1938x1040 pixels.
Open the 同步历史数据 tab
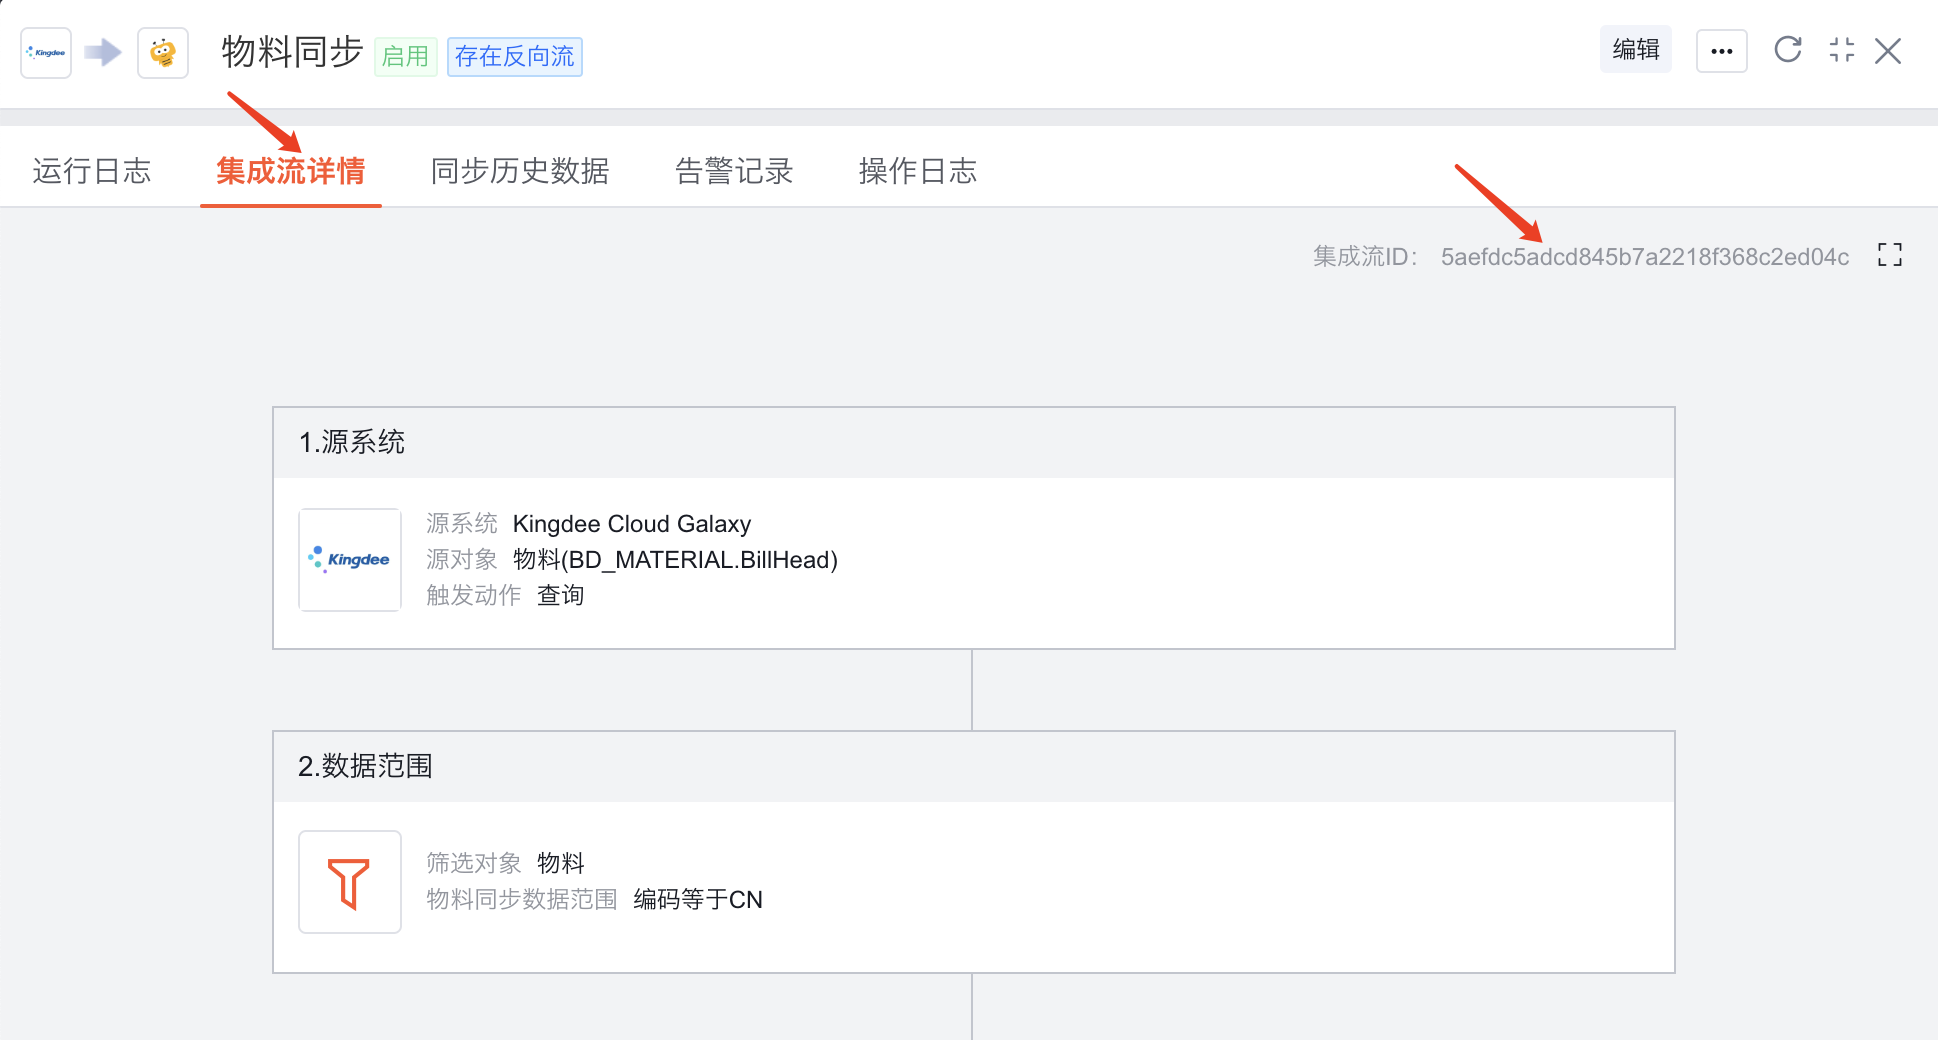[519, 171]
